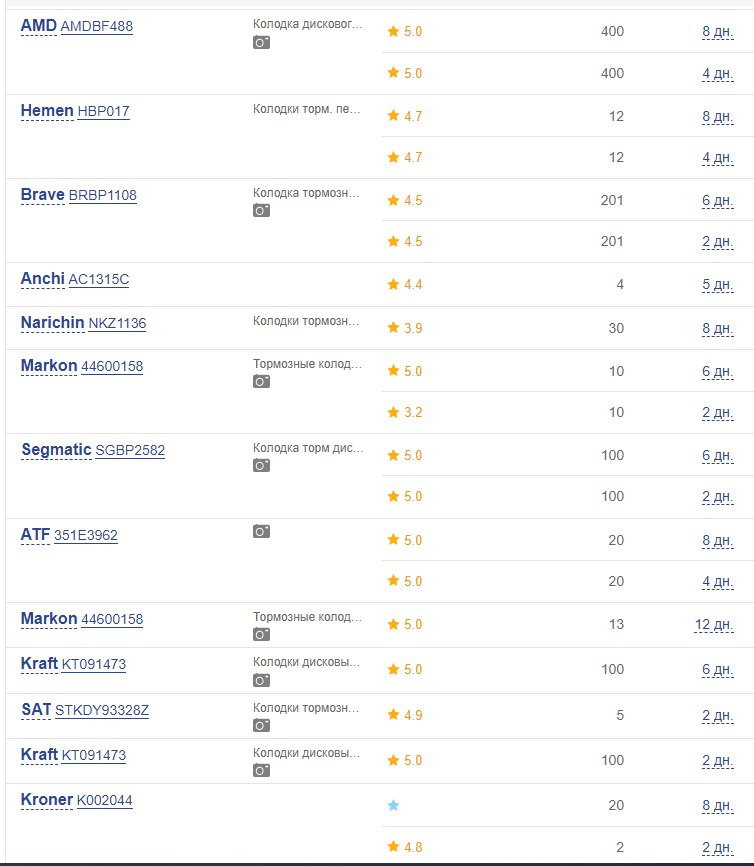The height and width of the screenshot is (866, 754).
Task: Open photo icon for Brave BRBP1108
Action: click(x=261, y=210)
